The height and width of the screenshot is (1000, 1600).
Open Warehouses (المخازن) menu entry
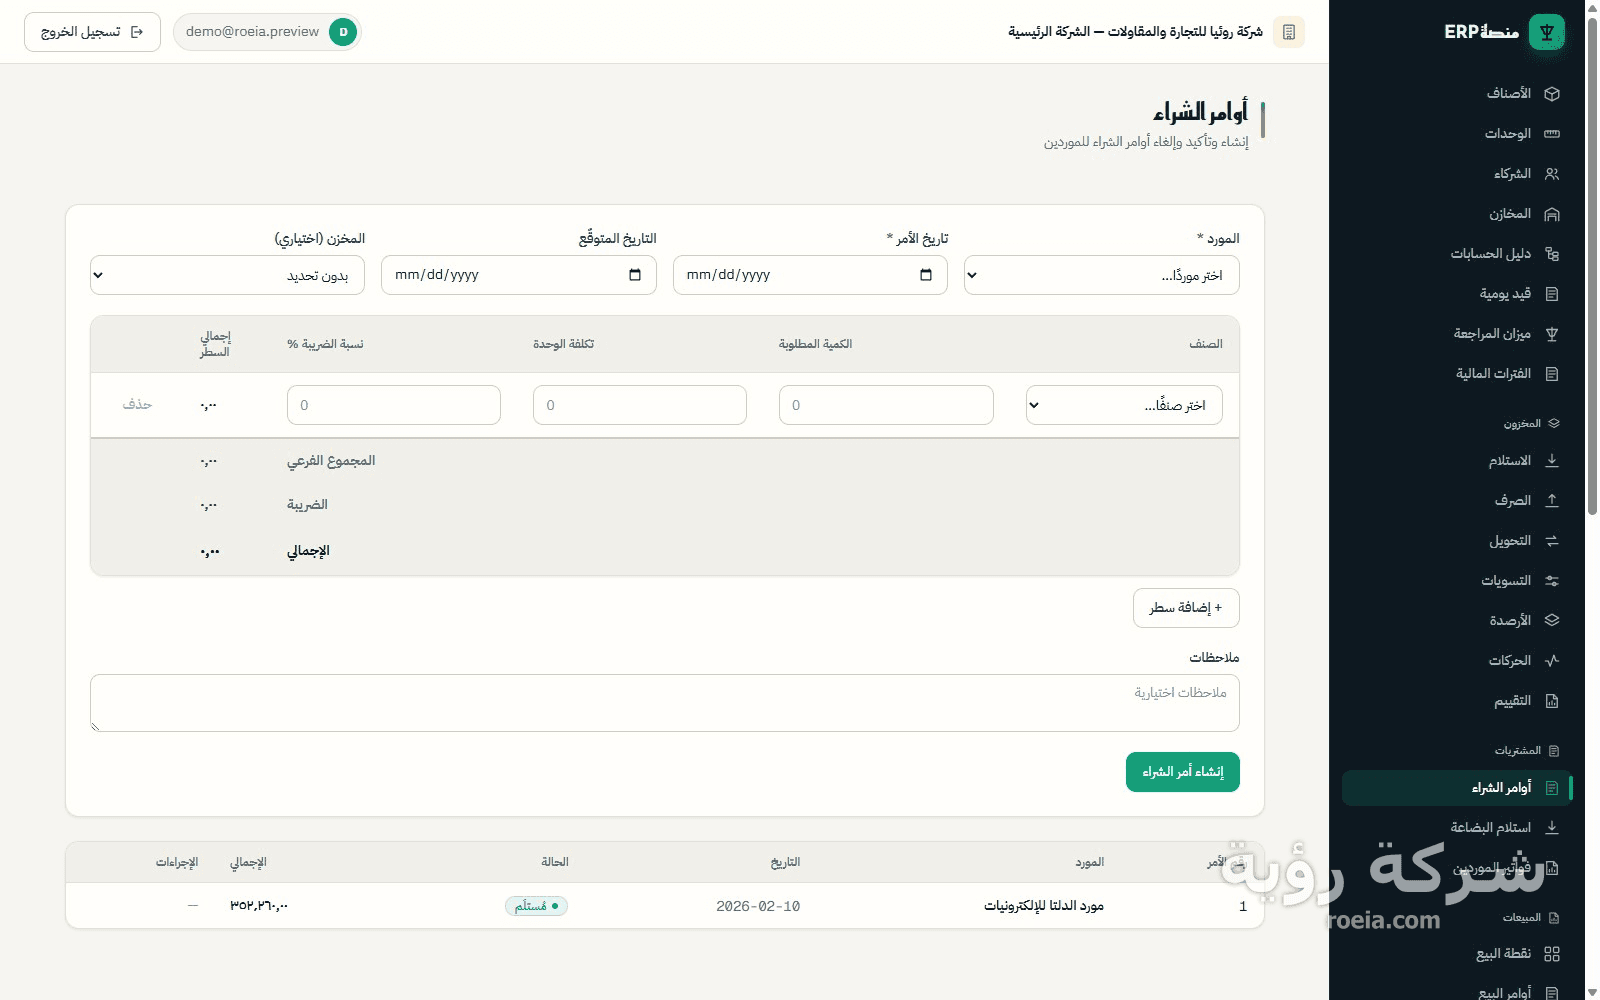(x=1457, y=214)
